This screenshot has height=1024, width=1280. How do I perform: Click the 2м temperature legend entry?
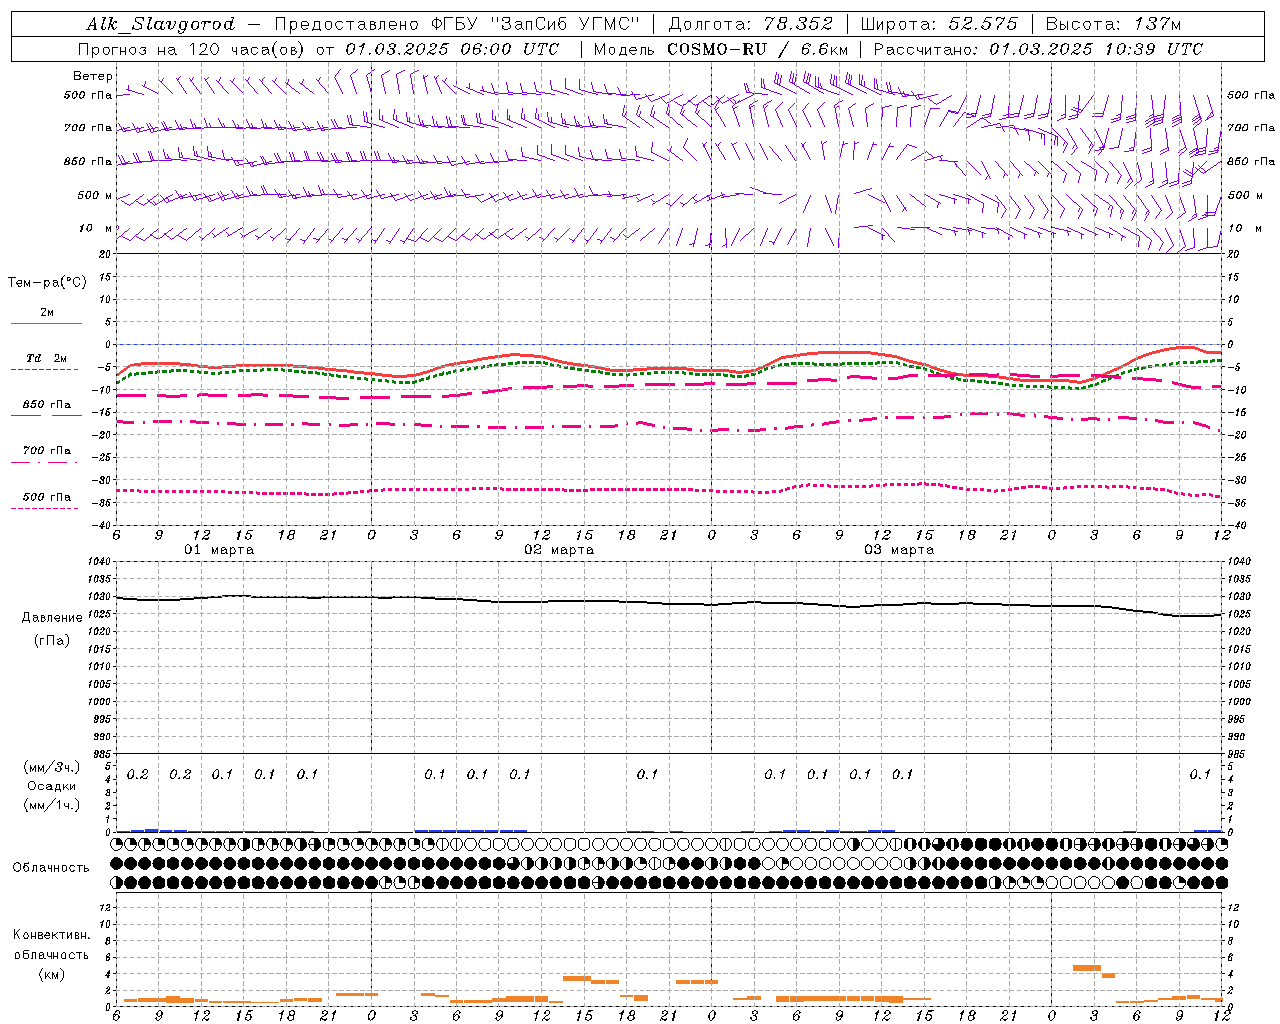coord(47,313)
